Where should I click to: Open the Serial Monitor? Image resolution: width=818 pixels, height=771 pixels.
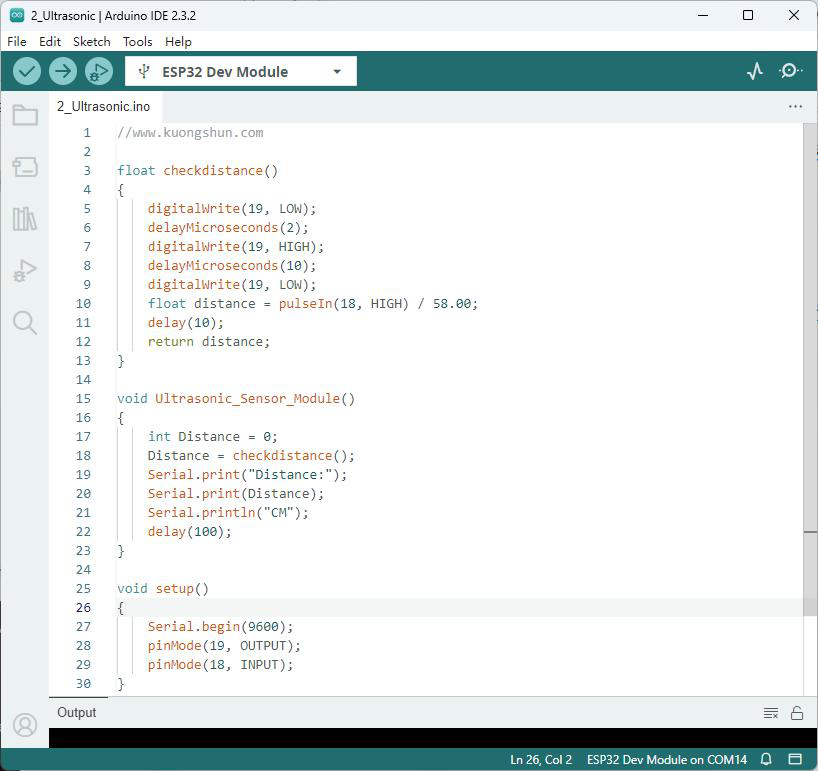(790, 71)
